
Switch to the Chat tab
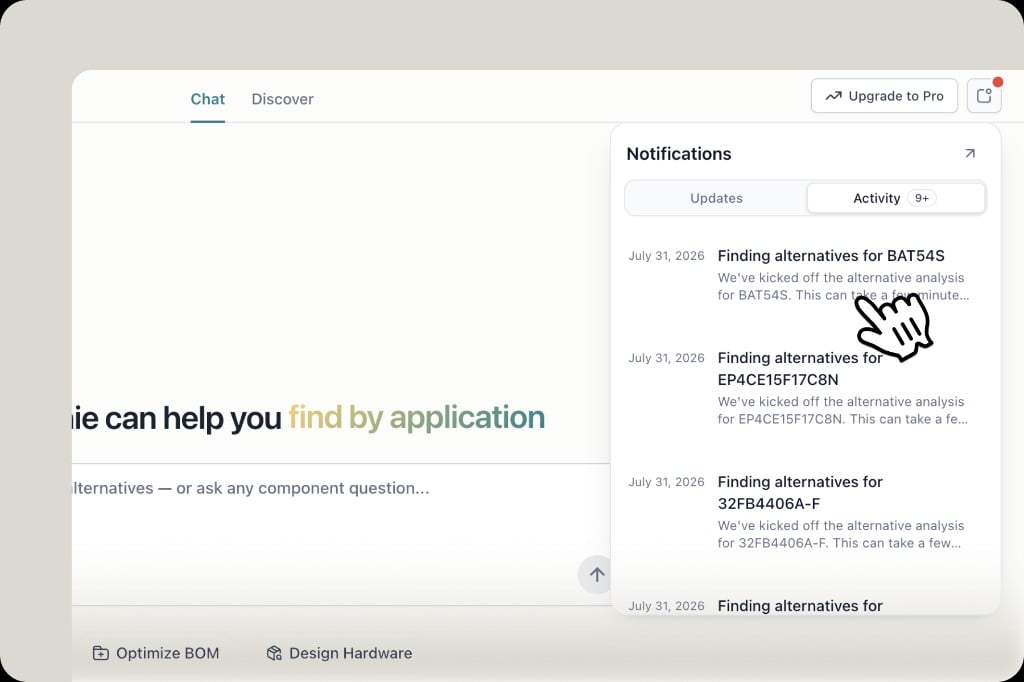click(208, 99)
